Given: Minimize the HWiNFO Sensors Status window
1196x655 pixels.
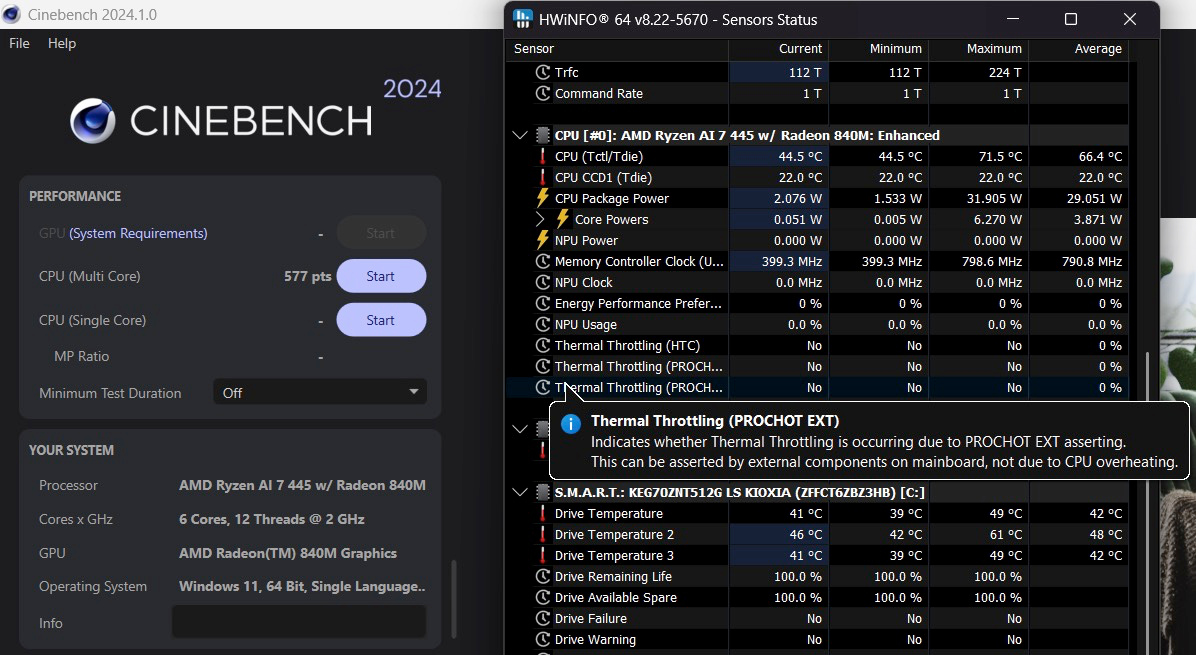Looking at the screenshot, I should click(x=1013, y=19).
